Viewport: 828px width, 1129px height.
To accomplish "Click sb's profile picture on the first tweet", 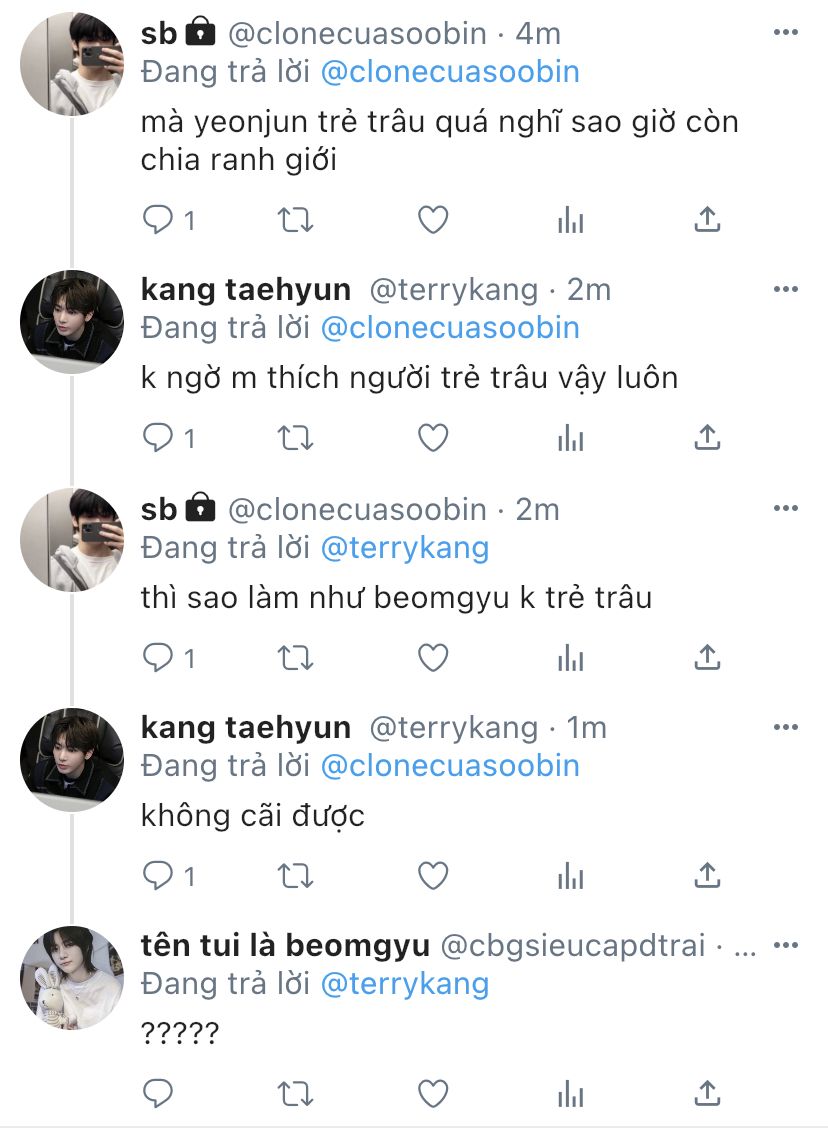I will pyautogui.click(x=71, y=67).
